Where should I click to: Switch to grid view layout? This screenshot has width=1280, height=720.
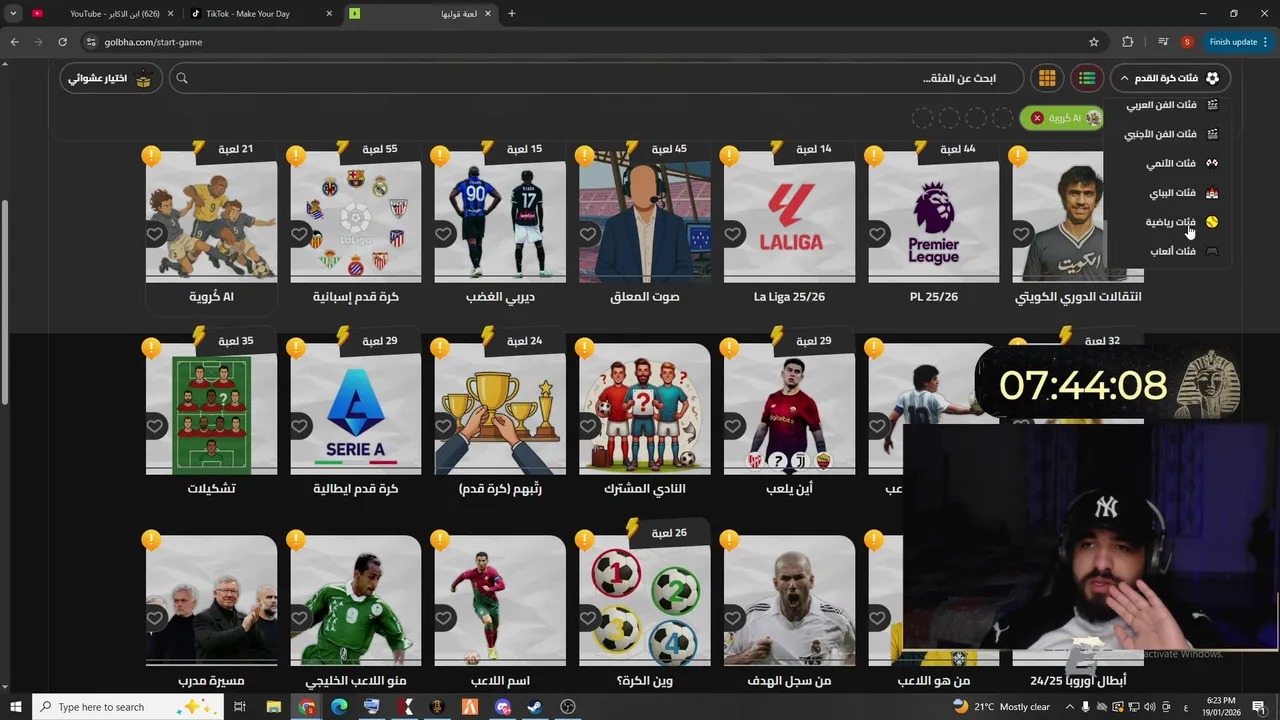pyautogui.click(x=1047, y=78)
